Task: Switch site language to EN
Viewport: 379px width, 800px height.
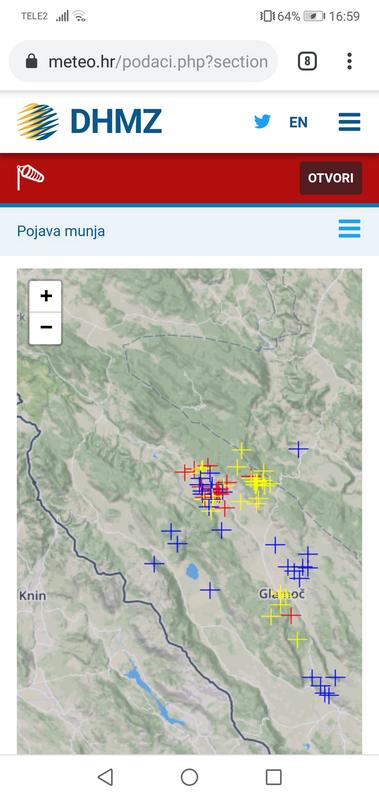Action: tap(298, 122)
